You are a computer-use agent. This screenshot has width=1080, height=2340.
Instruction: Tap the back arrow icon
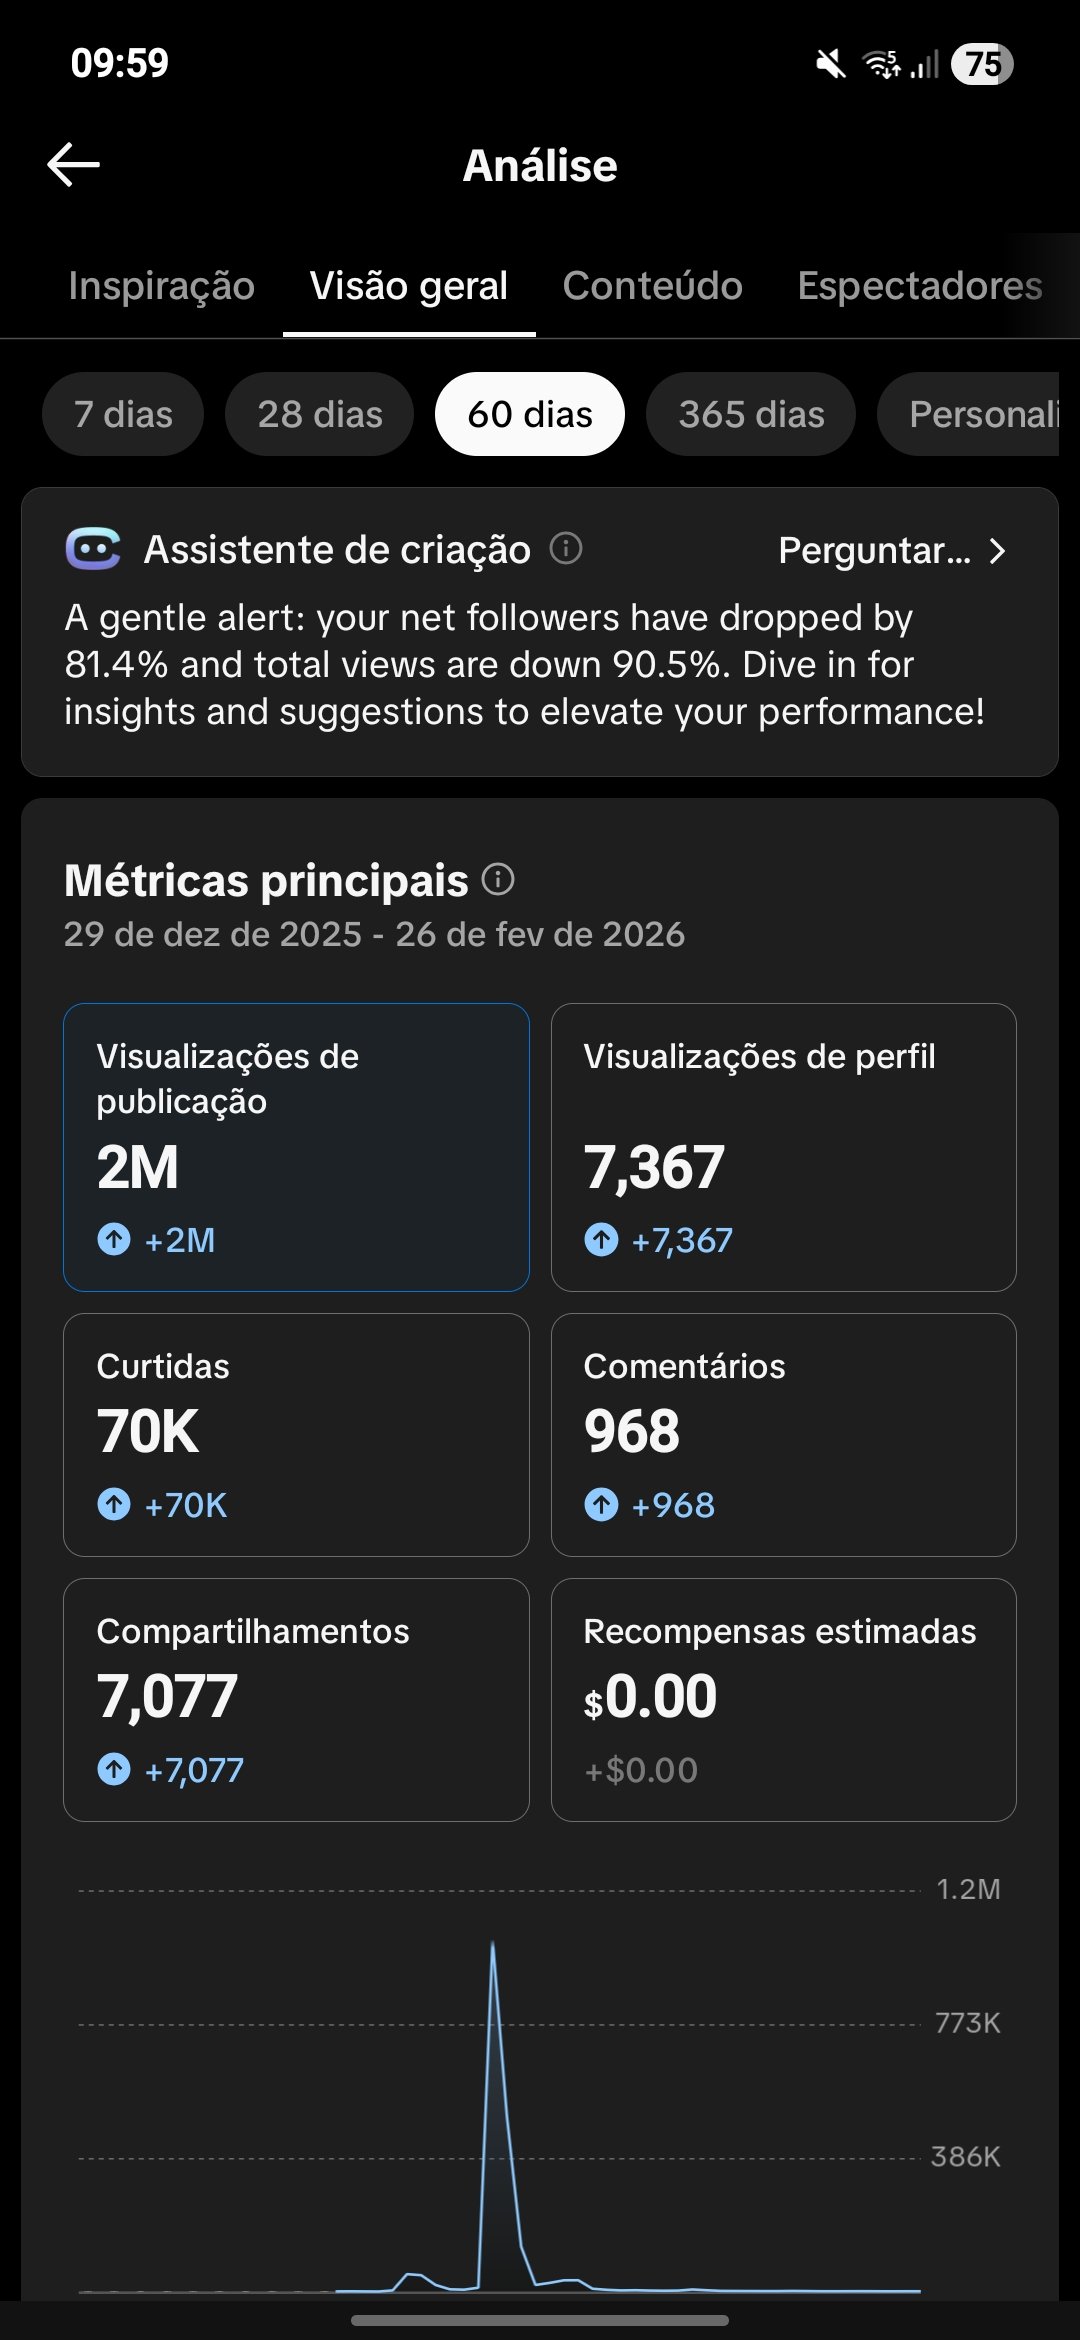74,165
